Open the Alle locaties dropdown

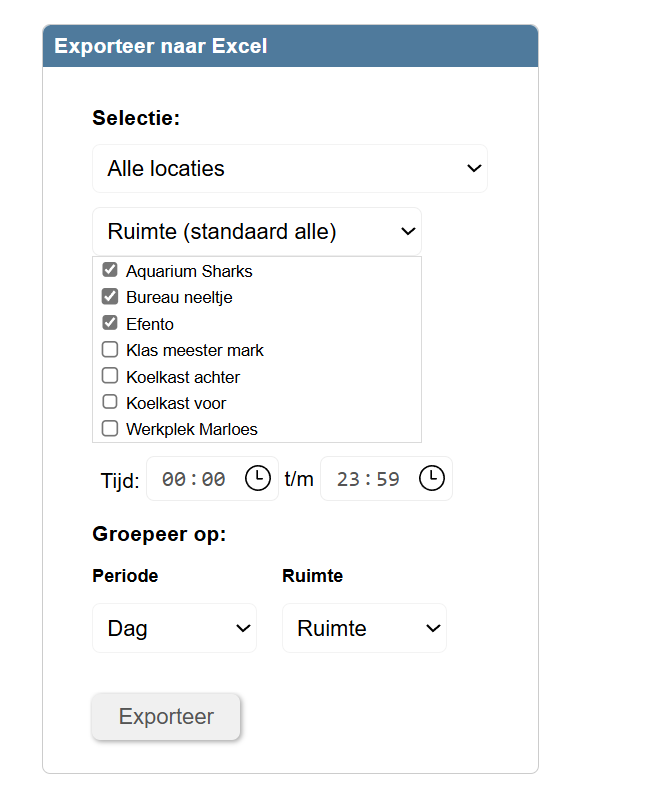tap(289, 169)
